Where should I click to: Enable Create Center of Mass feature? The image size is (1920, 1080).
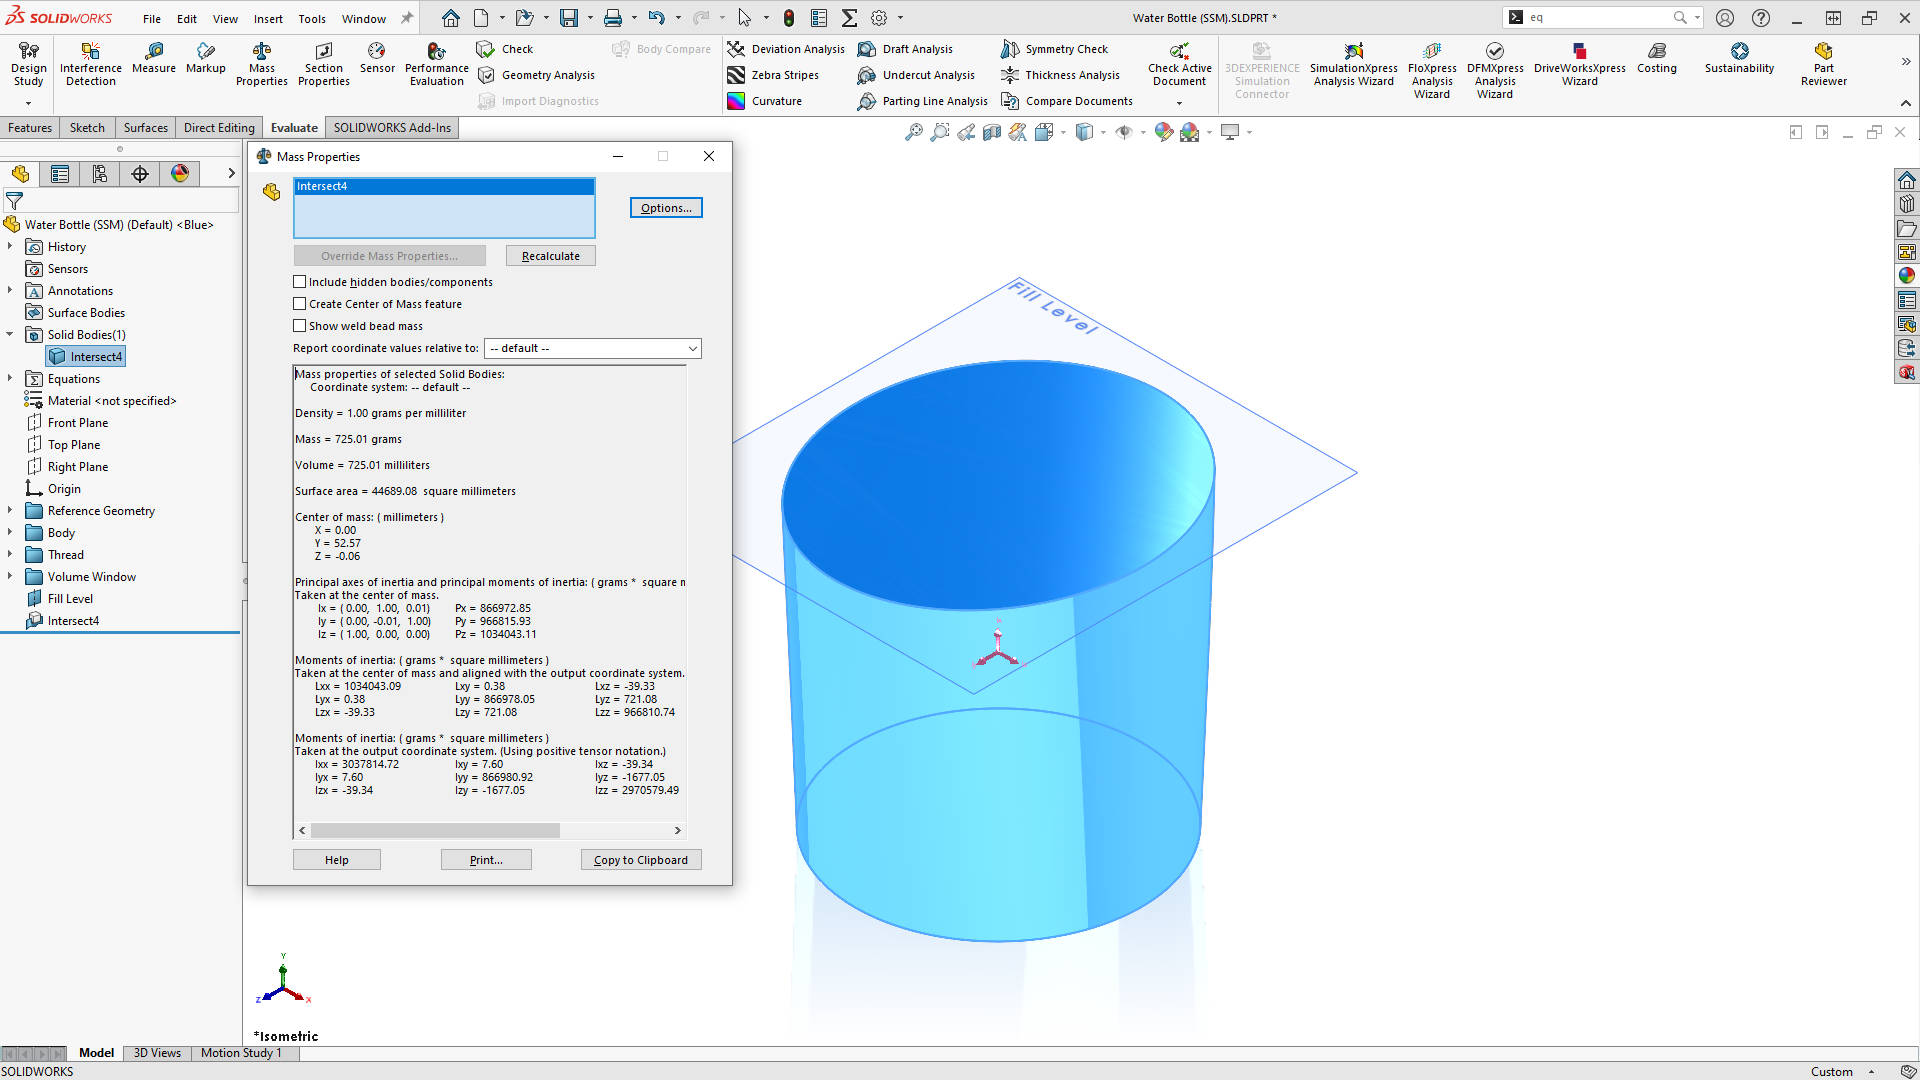pyautogui.click(x=299, y=304)
